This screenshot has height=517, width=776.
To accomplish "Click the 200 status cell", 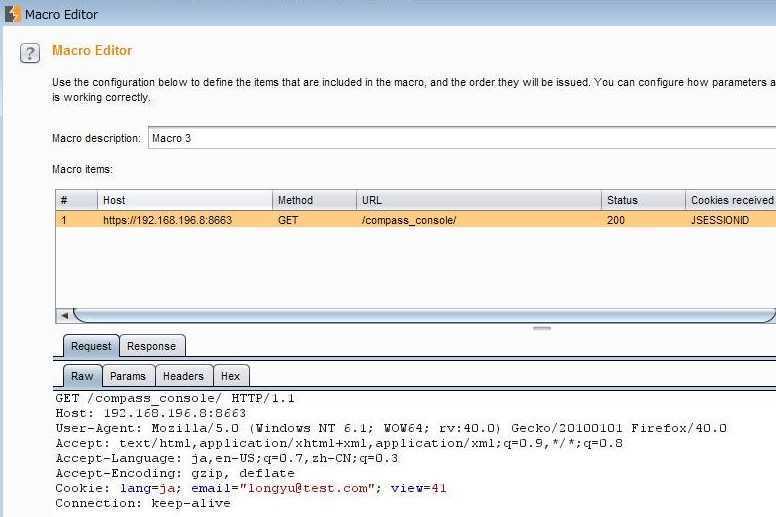I will tap(616, 220).
